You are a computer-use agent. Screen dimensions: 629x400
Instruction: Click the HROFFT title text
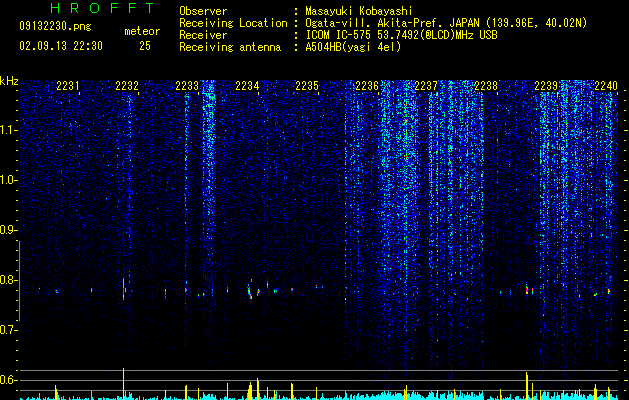[103, 8]
